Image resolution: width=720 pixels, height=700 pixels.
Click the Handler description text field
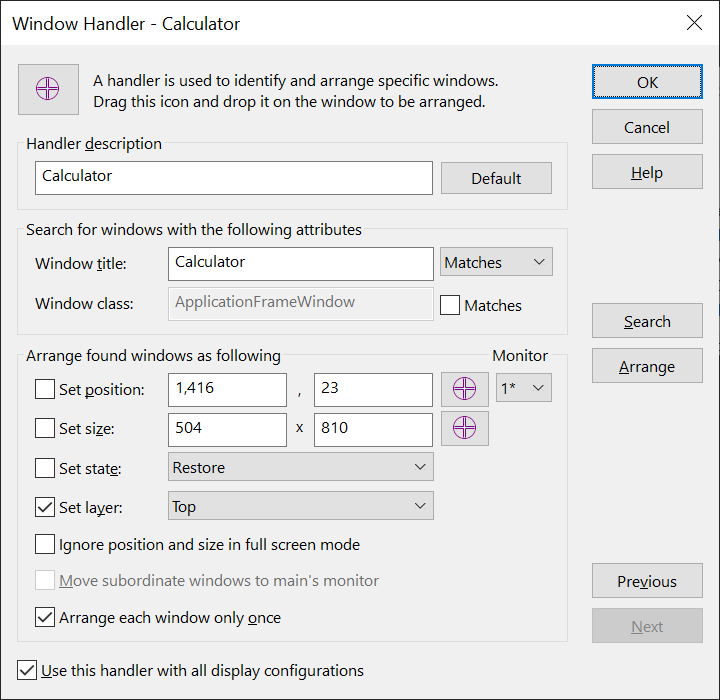[234, 178]
